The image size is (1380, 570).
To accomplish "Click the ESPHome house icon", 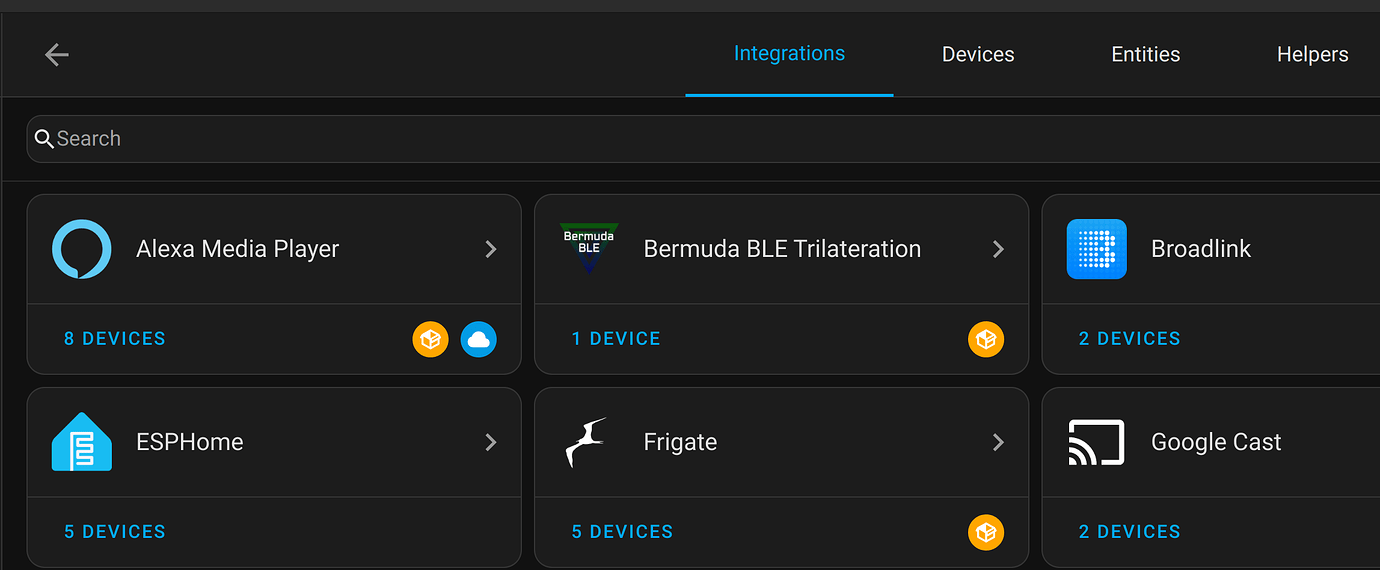I will (81, 442).
